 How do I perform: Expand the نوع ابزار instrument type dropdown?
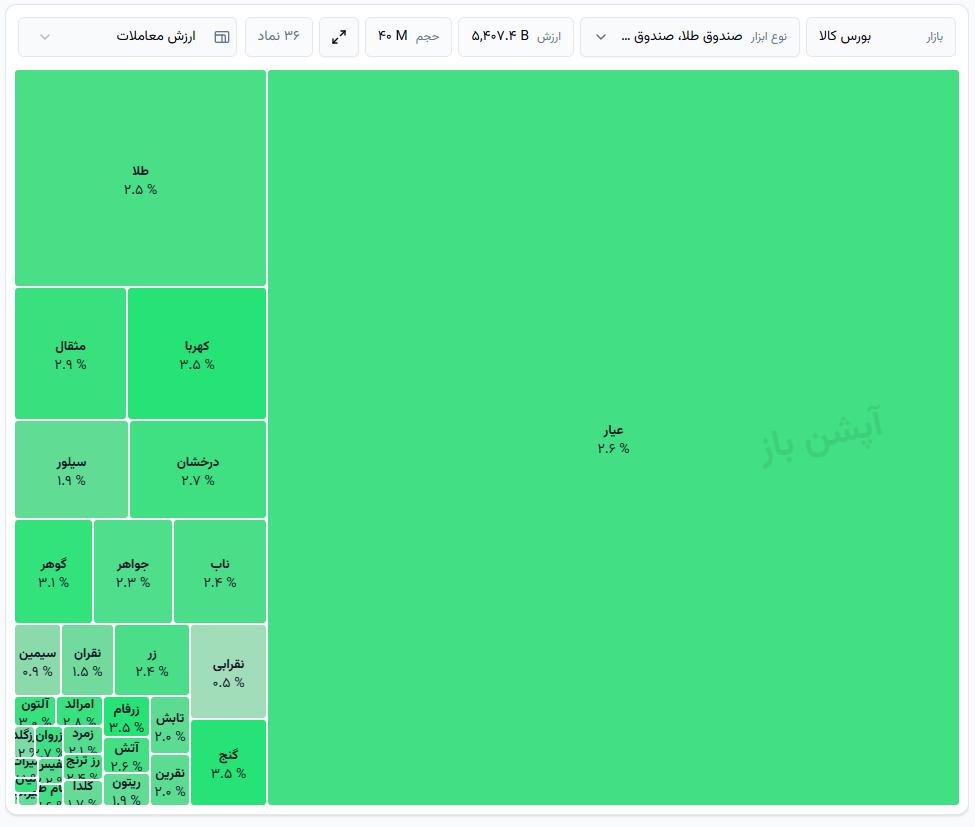point(690,37)
